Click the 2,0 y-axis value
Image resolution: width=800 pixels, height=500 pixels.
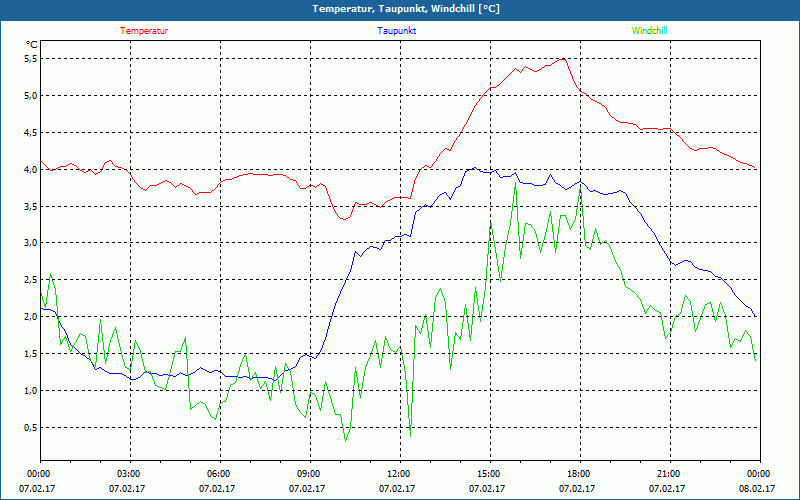[31, 316]
